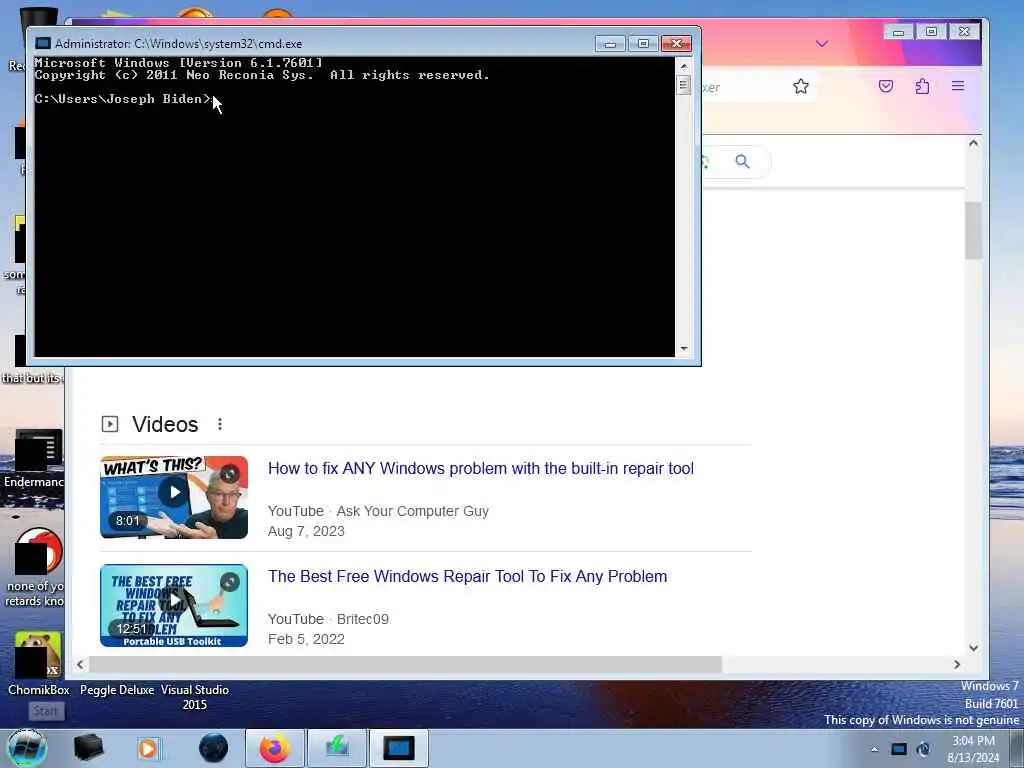Click Firefox page scroll-down arrow

[x=974, y=648]
